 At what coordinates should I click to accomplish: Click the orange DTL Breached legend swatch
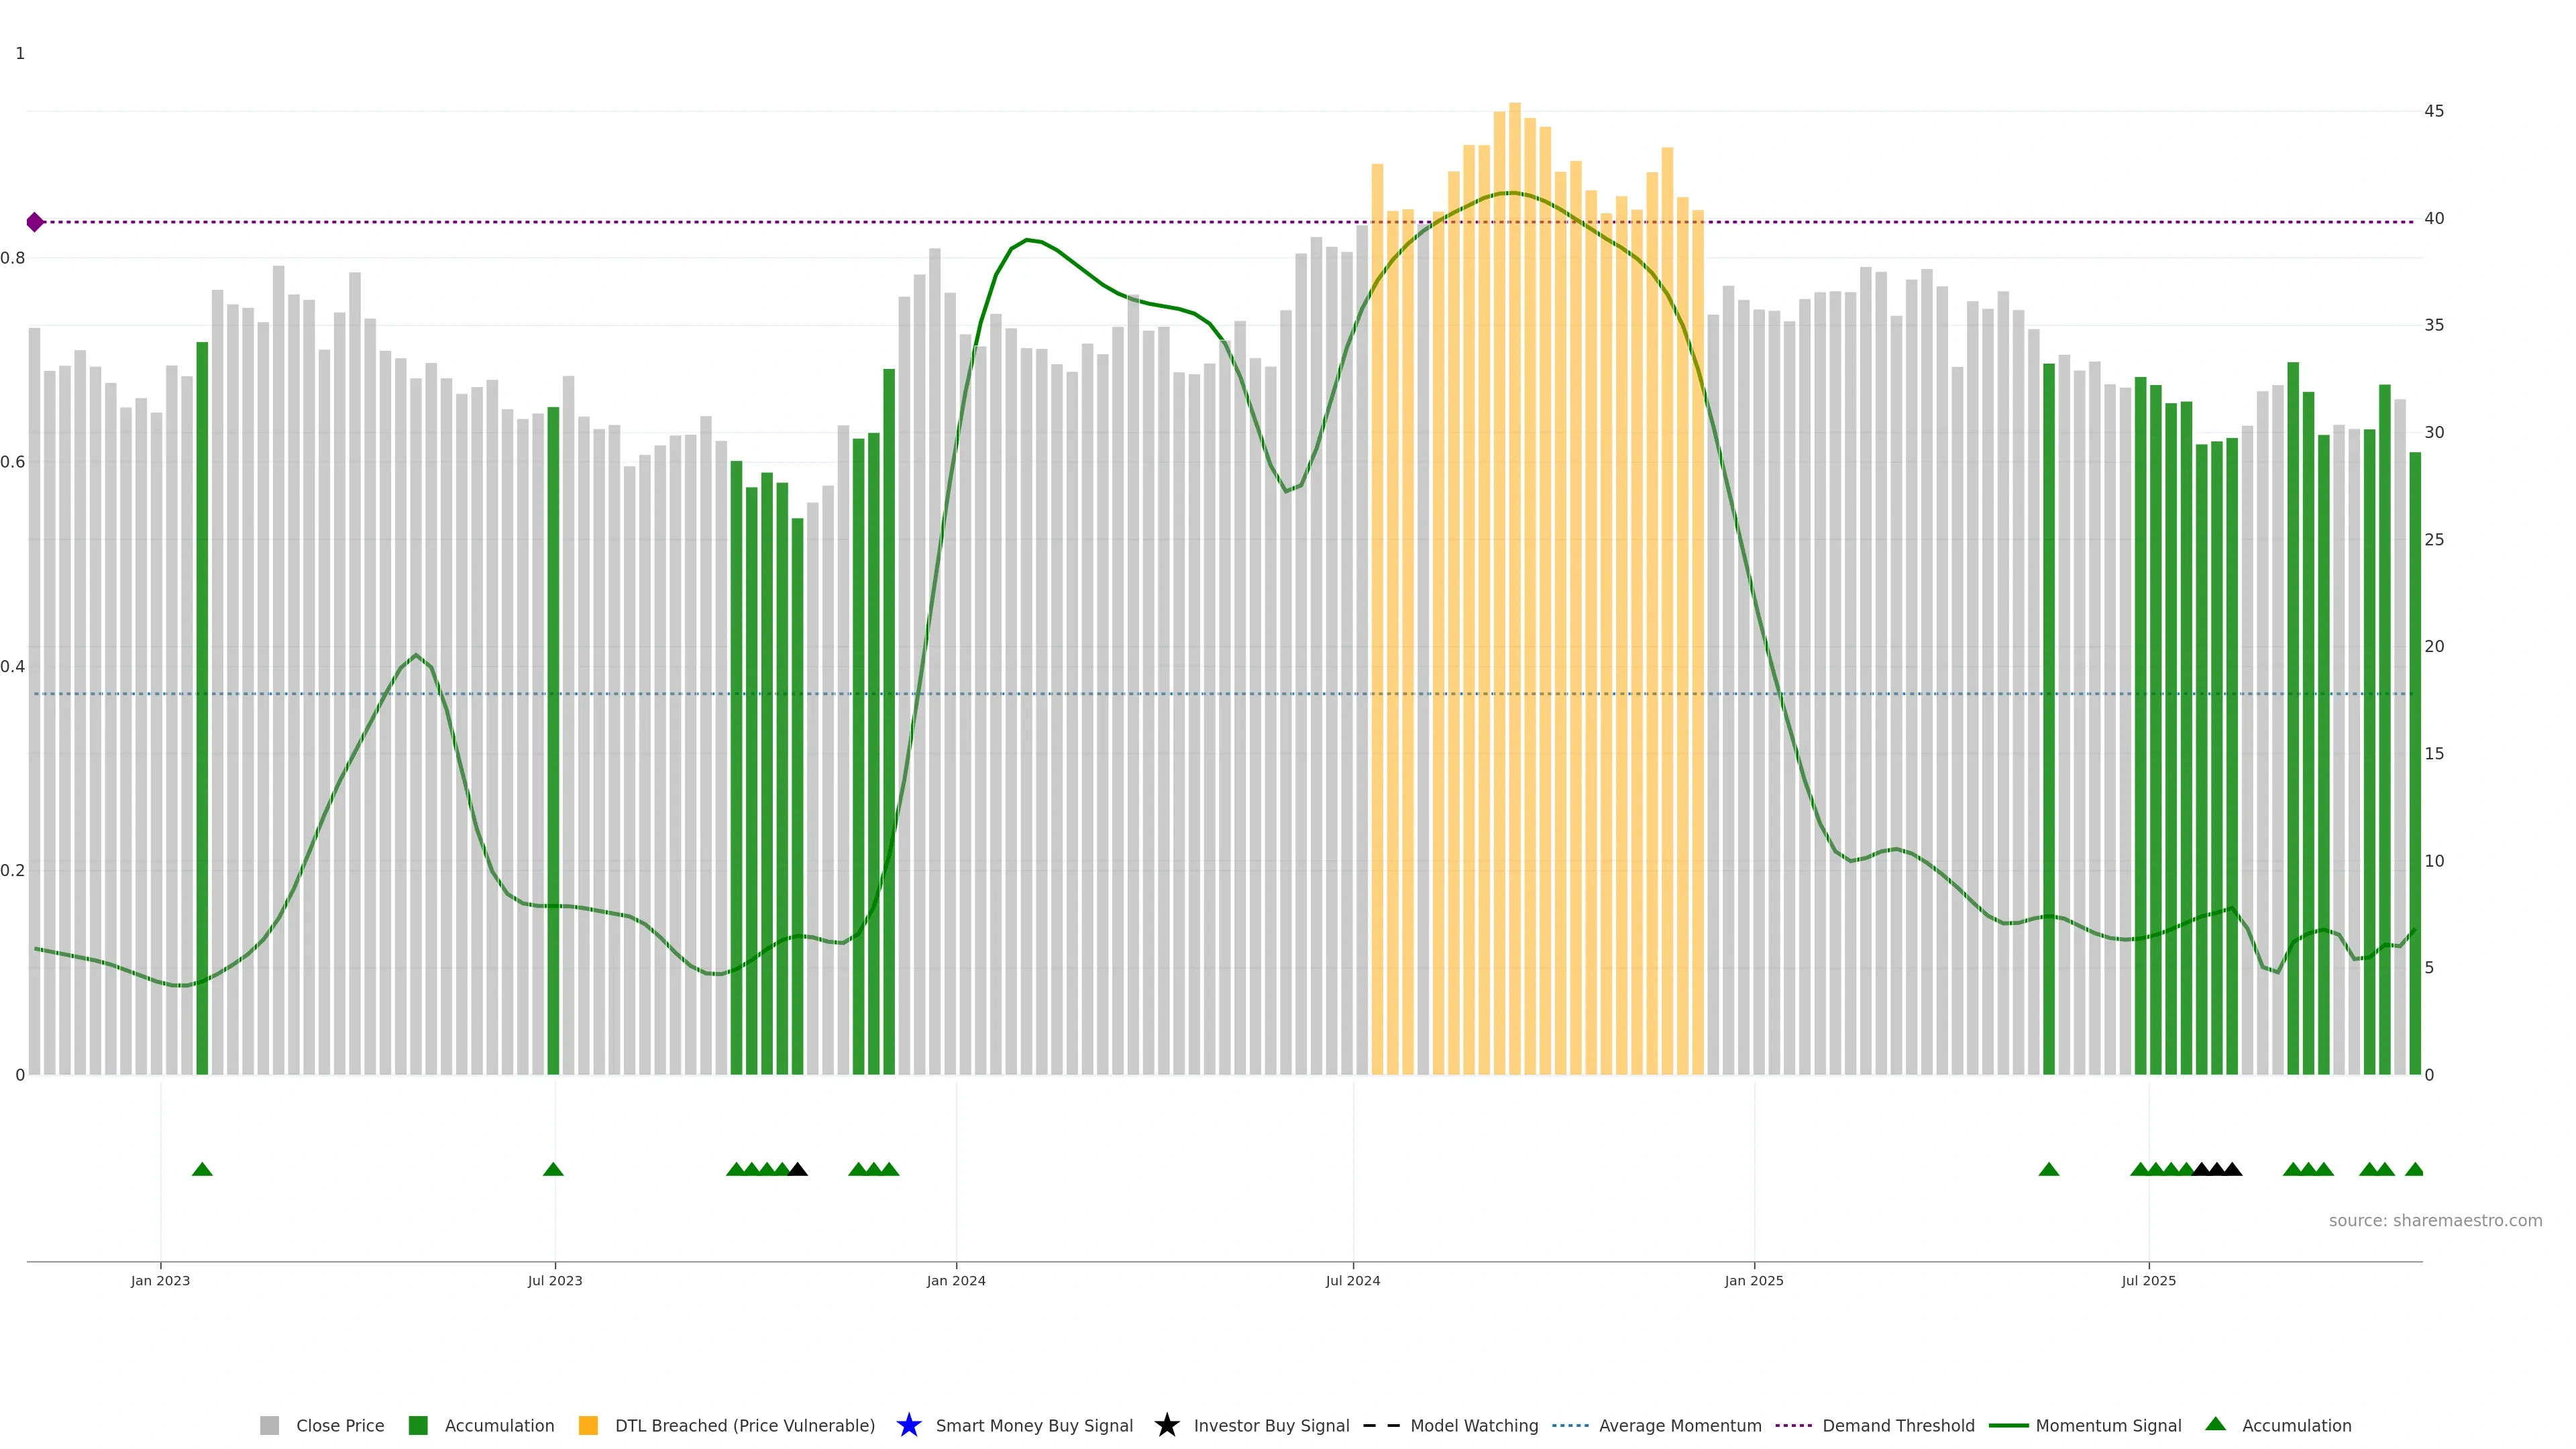588,1425
